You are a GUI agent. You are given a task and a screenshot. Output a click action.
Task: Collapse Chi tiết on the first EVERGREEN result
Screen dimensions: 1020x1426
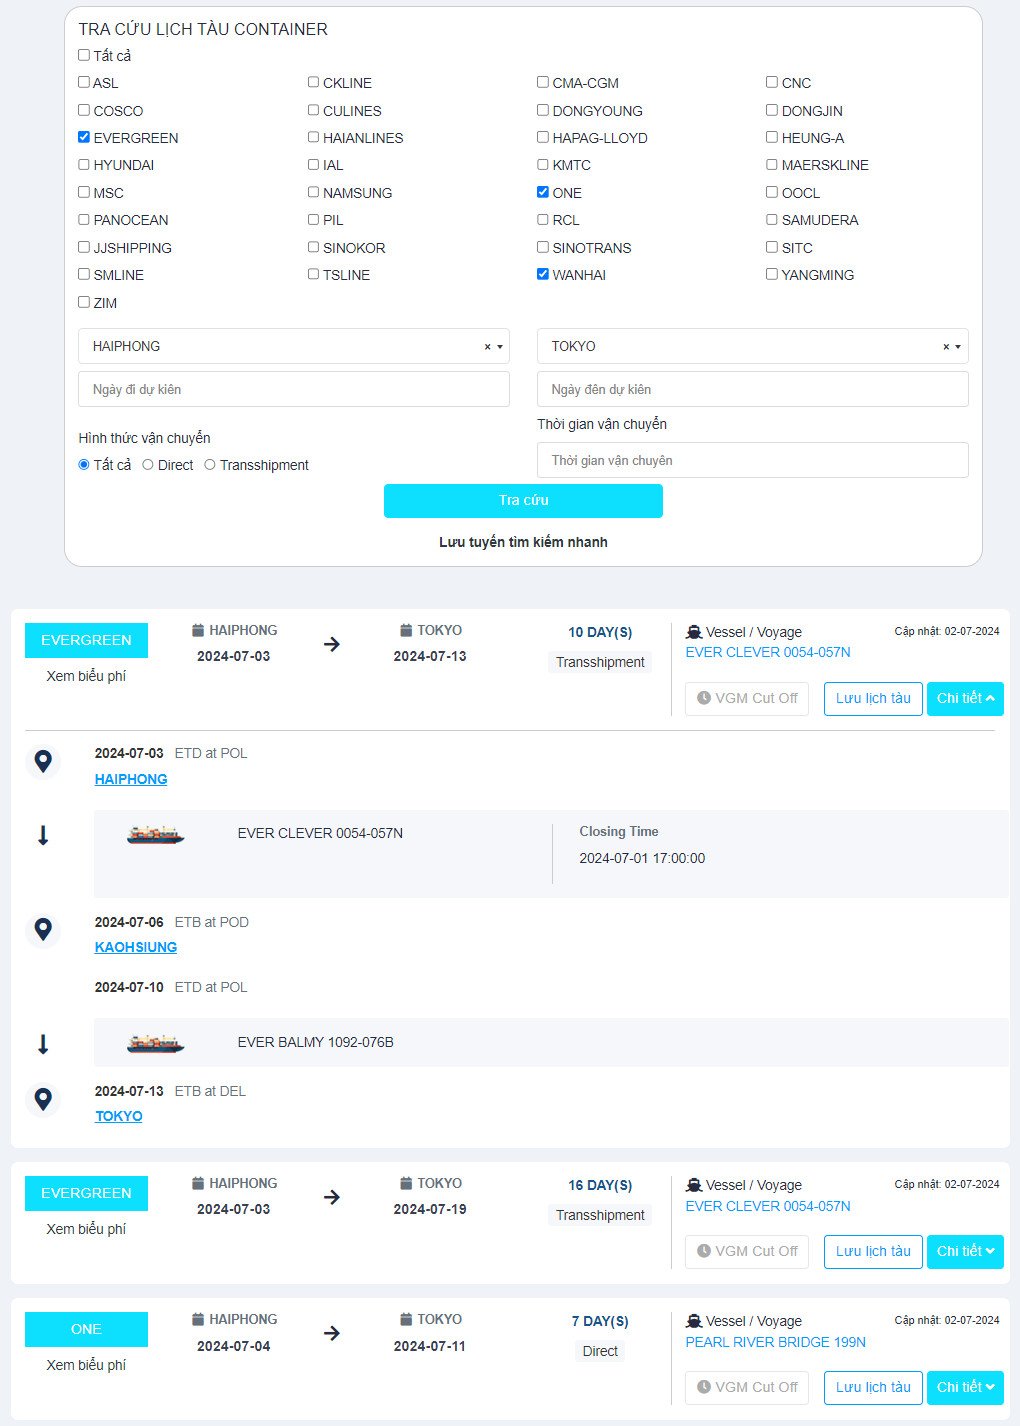pyautogui.click(x=964, y=698)
